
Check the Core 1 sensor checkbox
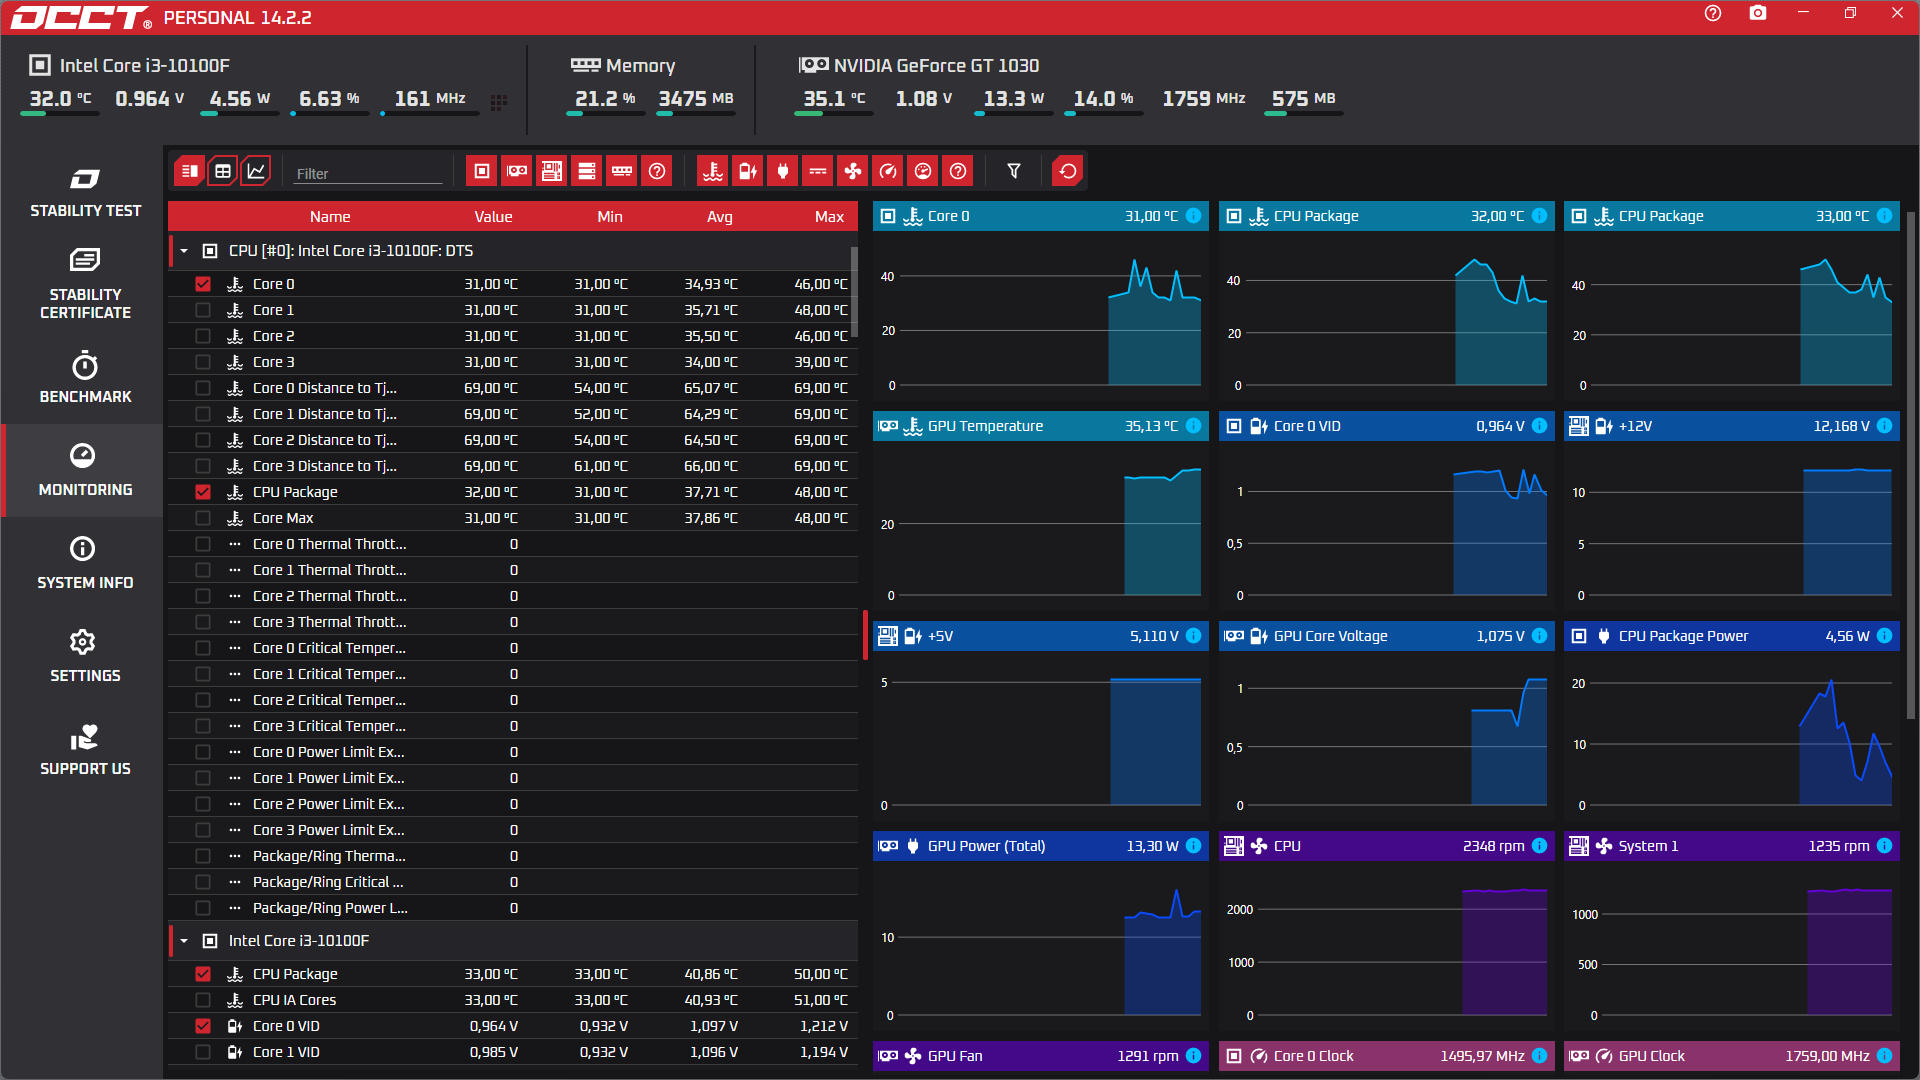(x=203, y=310)
